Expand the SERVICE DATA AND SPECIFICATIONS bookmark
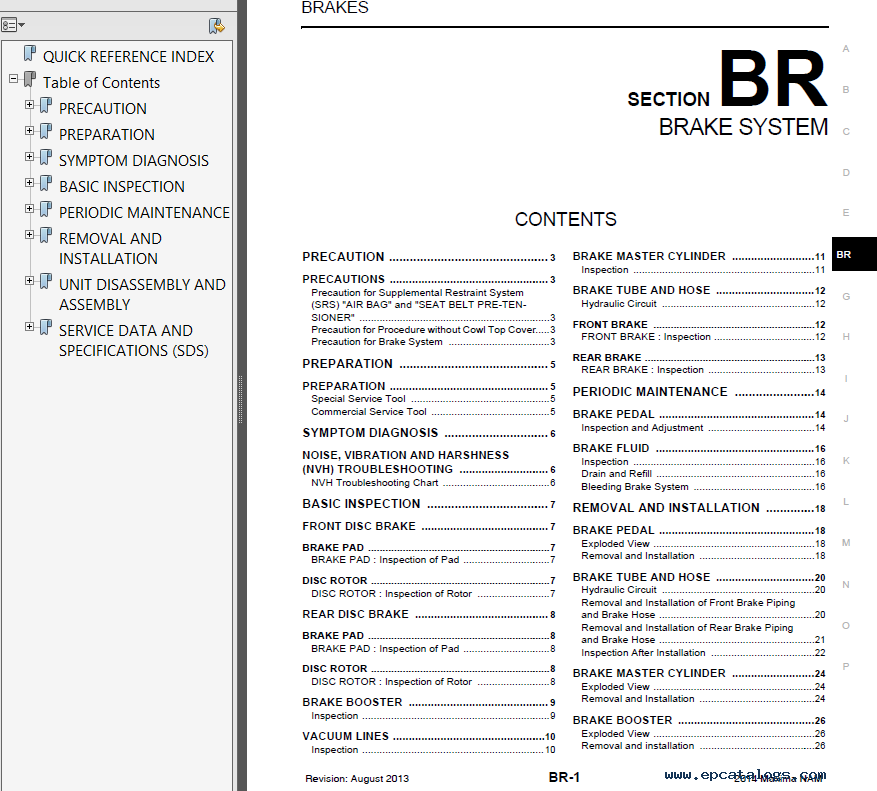This screenshot has height=791, width=877. click(x=29, y=327)
